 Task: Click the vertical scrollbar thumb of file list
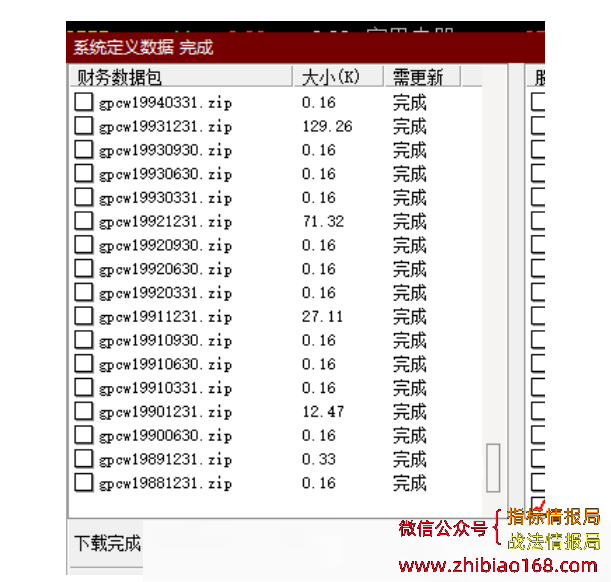tap(493, 467)
